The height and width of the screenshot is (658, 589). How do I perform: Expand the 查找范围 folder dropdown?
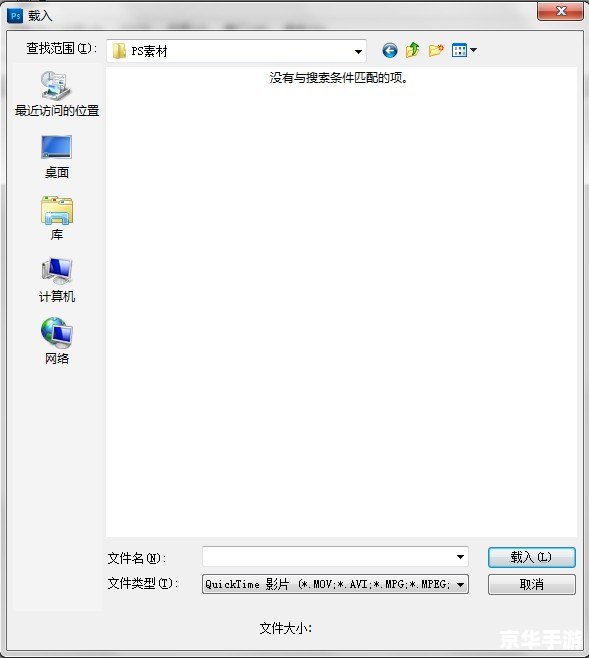[x=358, y=51]
